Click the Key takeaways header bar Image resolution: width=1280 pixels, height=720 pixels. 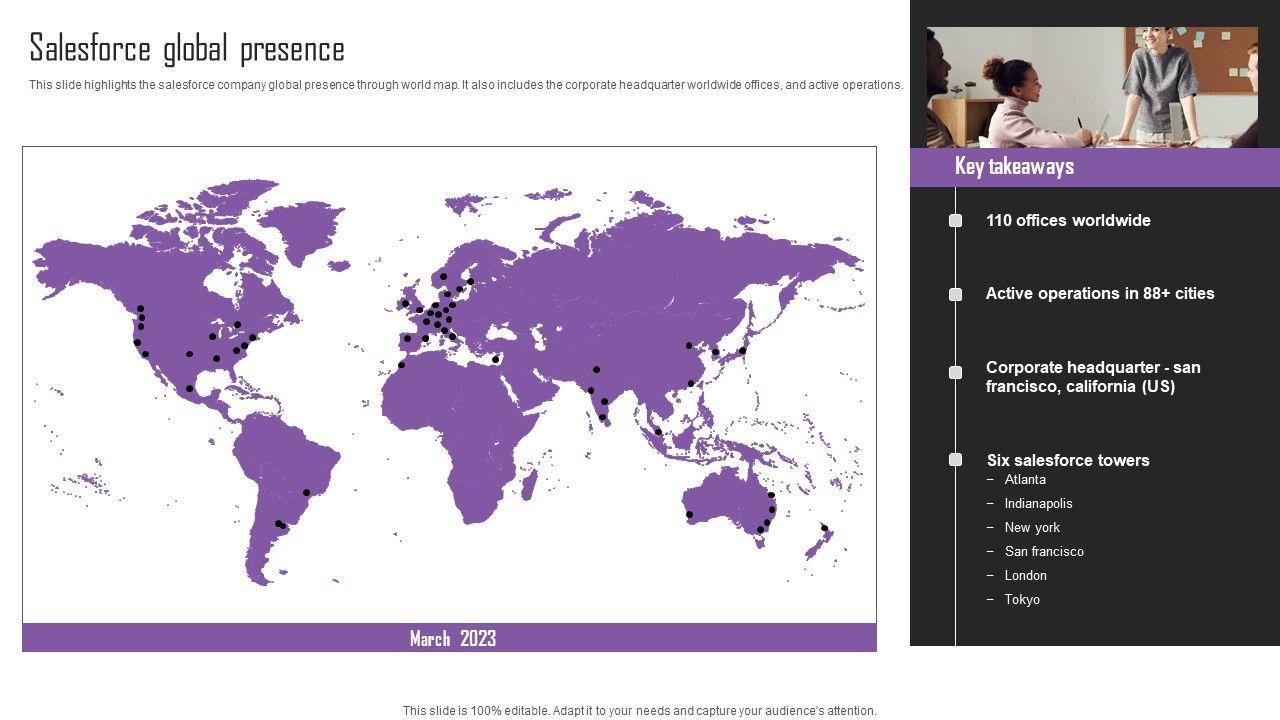pos(1094,167)
